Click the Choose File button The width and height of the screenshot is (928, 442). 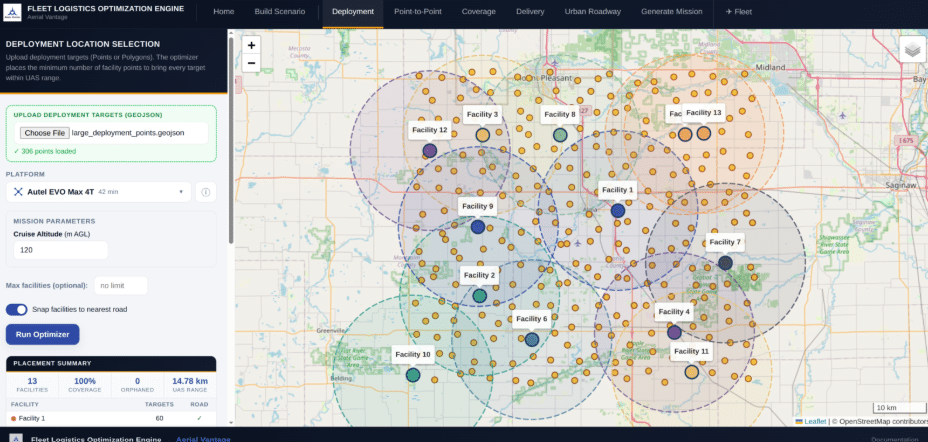tap(45, 132)
